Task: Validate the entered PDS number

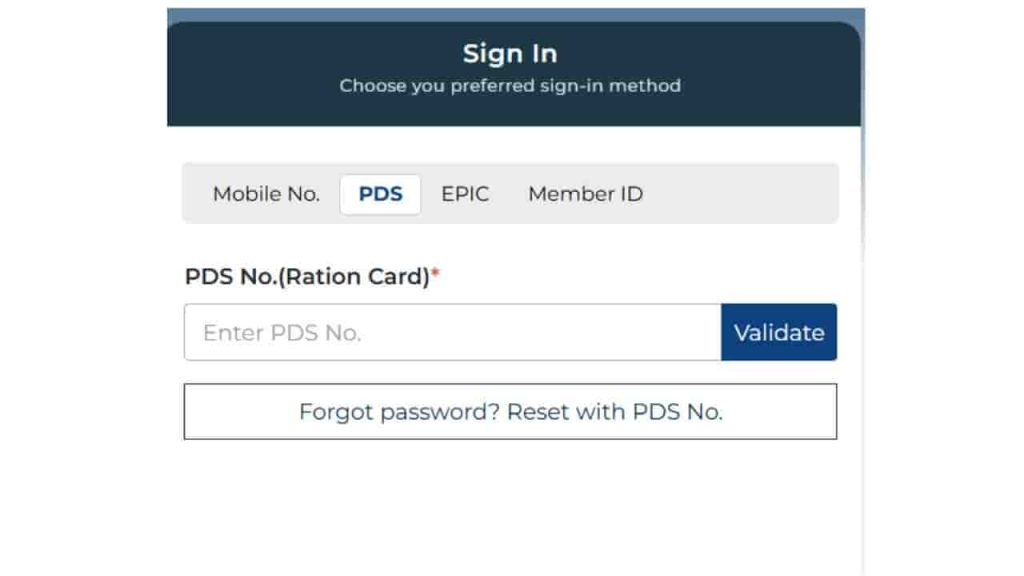Action: [x=779, y=332]
